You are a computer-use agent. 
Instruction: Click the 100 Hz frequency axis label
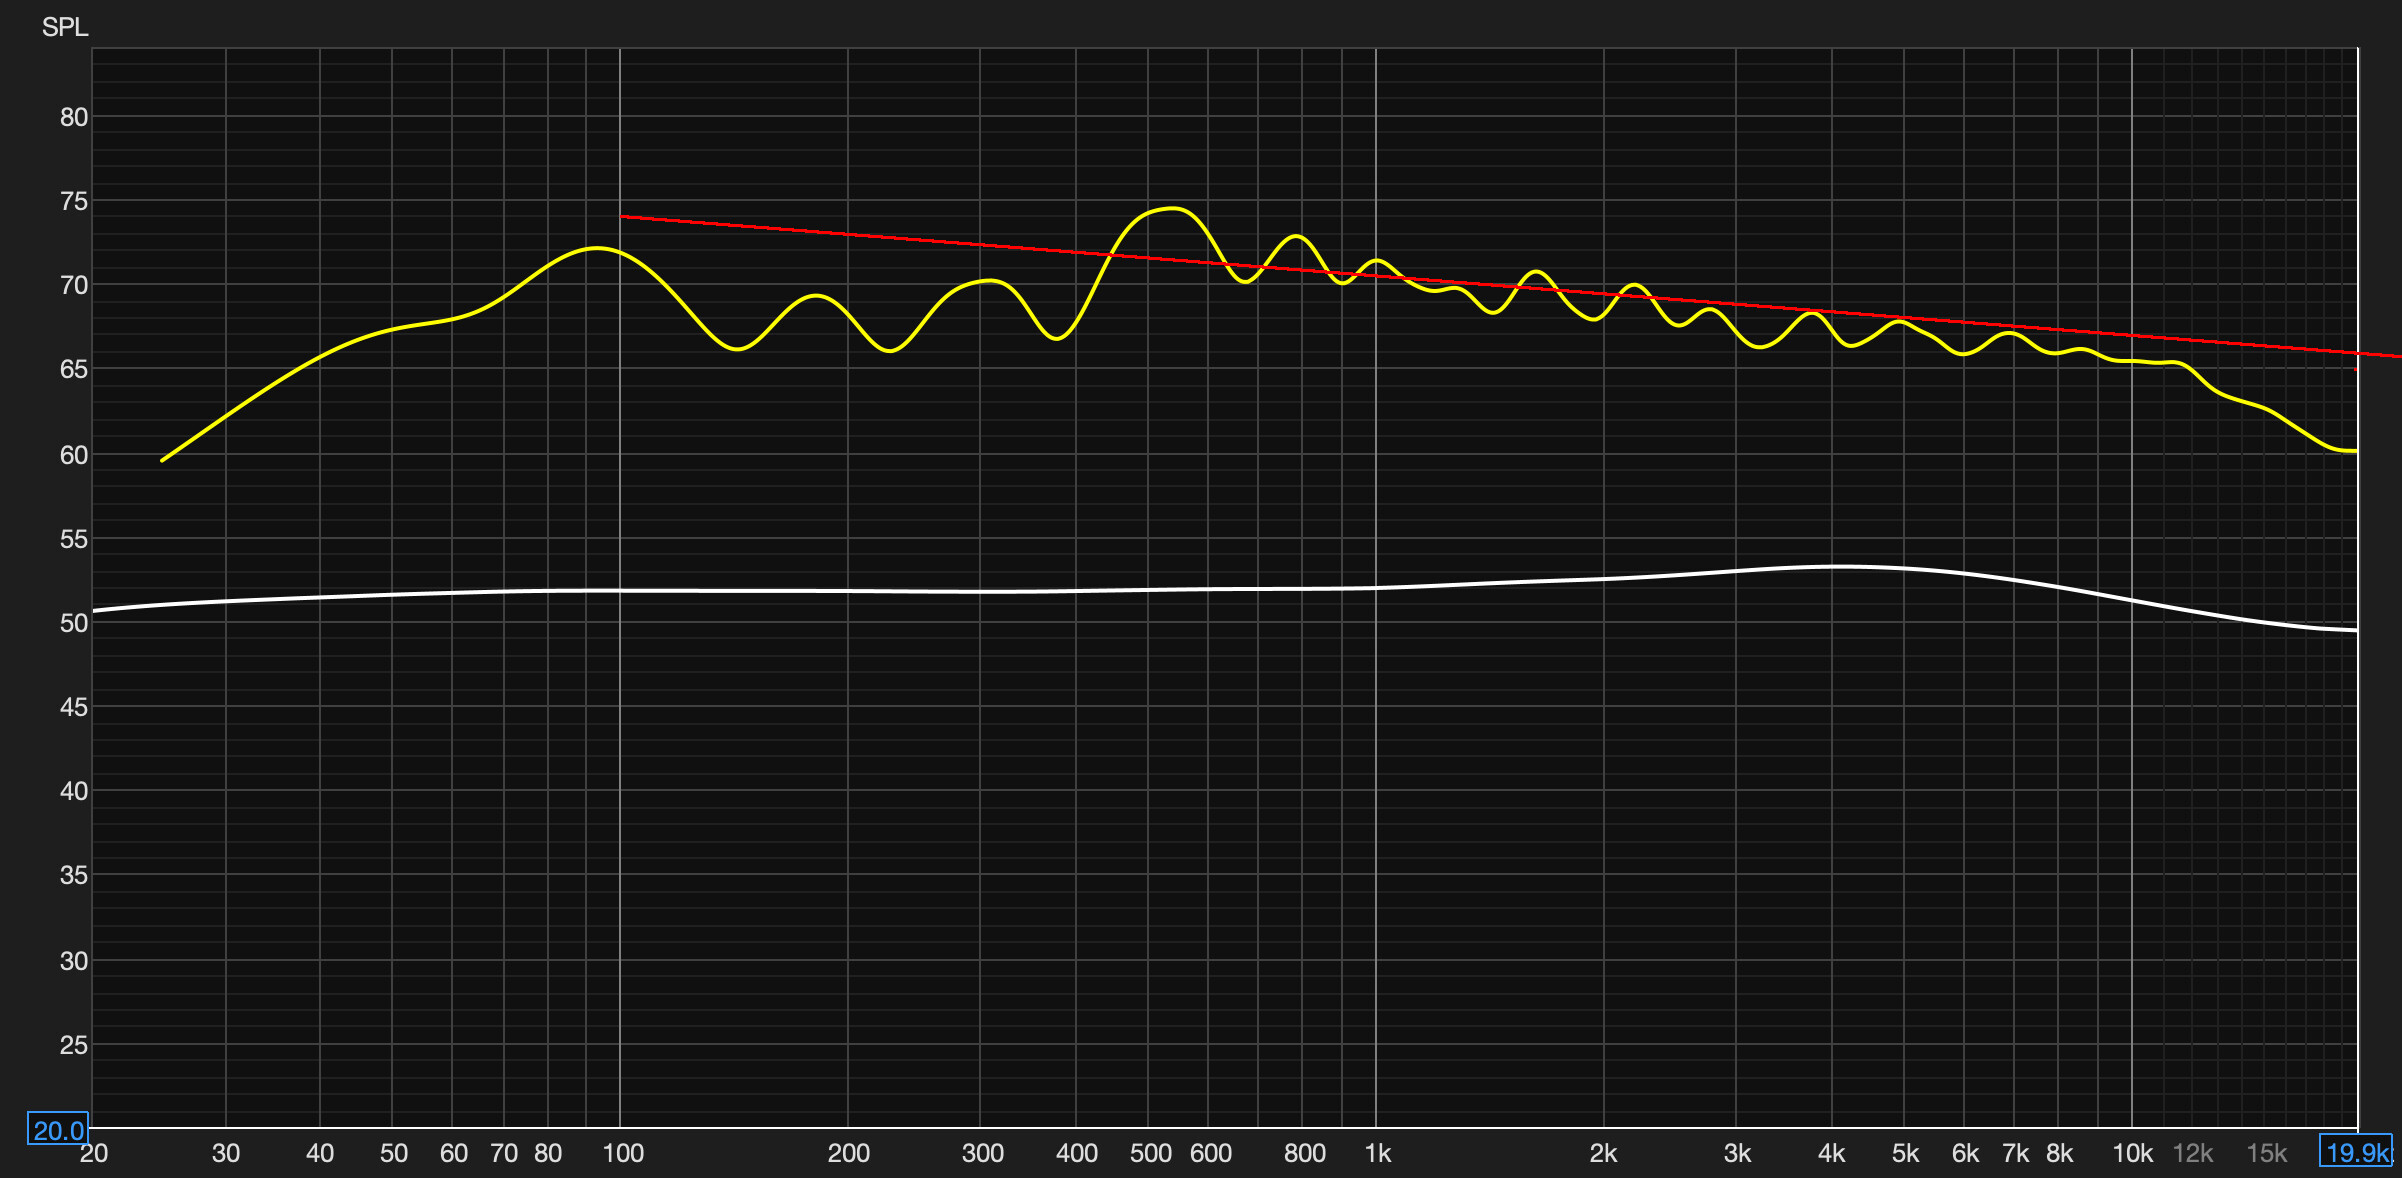[623, 1153]
